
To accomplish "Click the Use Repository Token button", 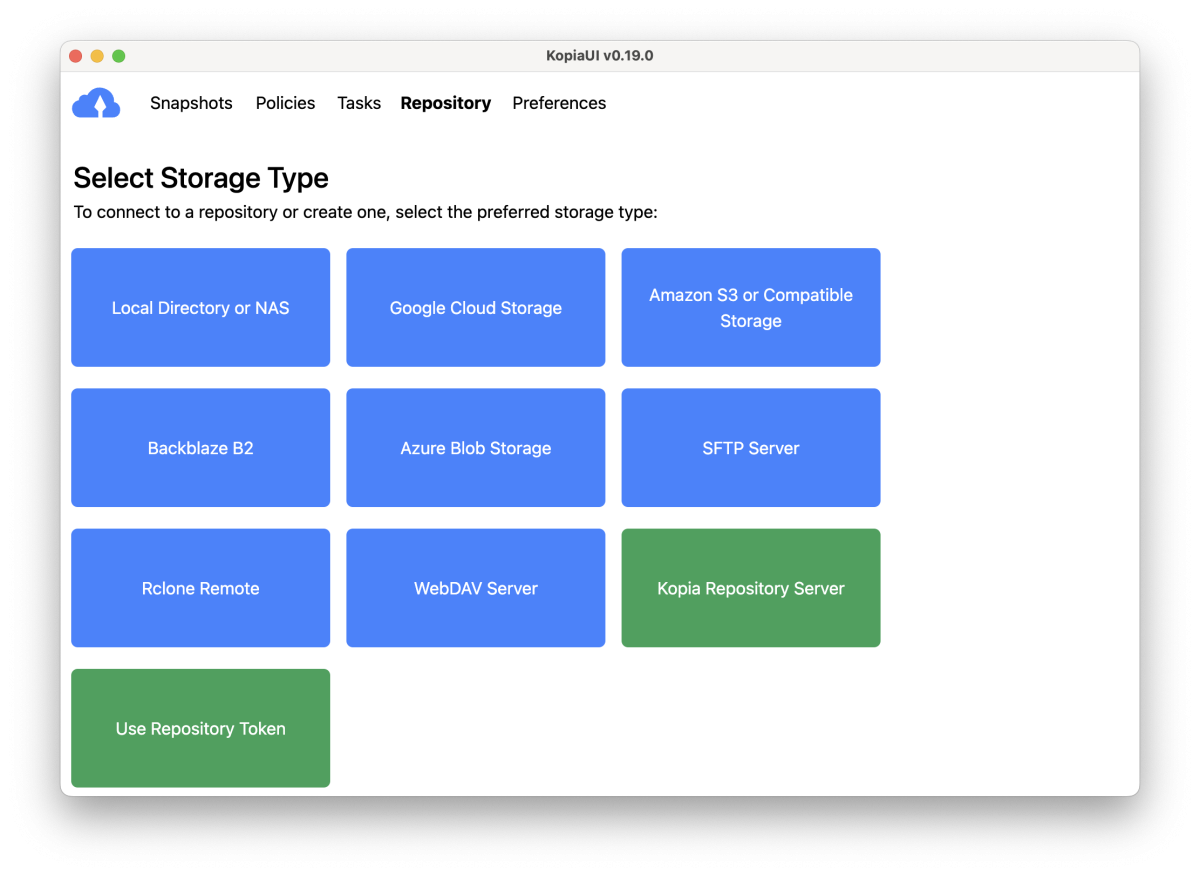I will pos(200,728).
